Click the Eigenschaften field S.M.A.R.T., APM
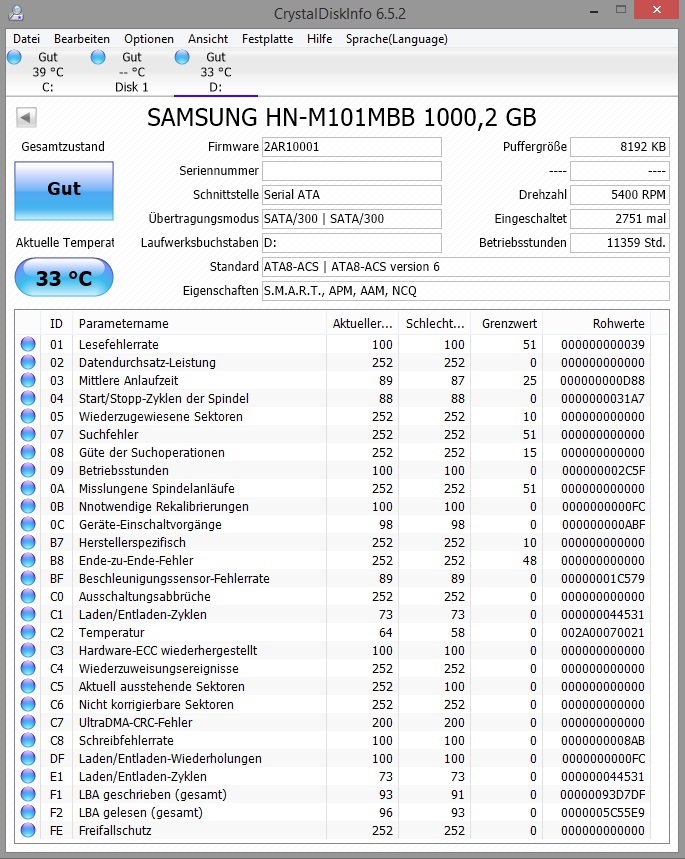 [466, 291]
